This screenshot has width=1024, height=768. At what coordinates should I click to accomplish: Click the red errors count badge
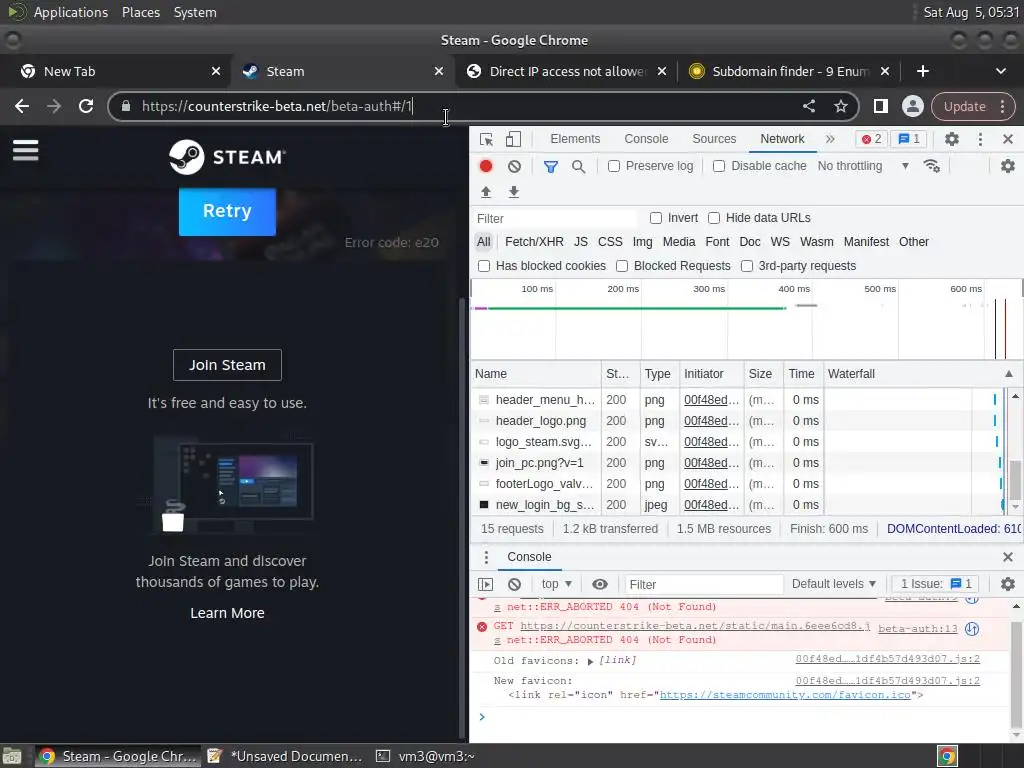point(871,139)
